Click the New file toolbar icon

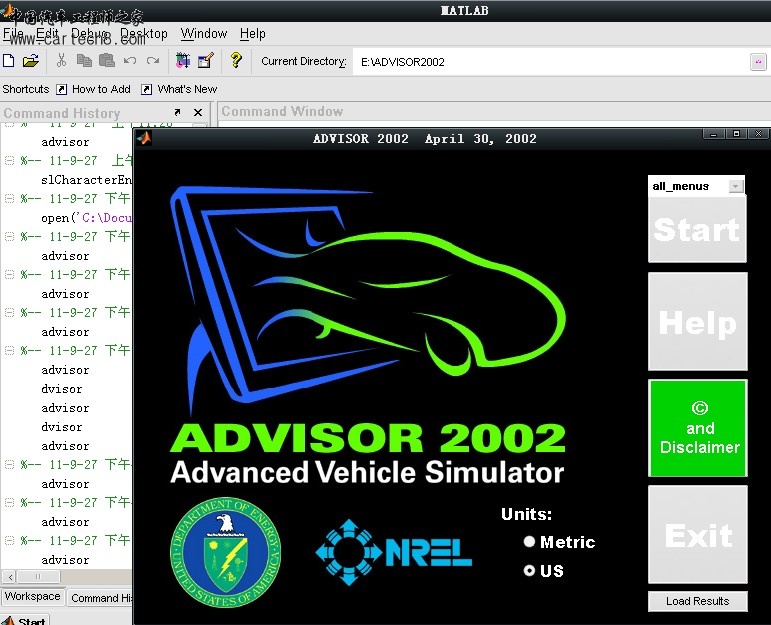point(9,61)
